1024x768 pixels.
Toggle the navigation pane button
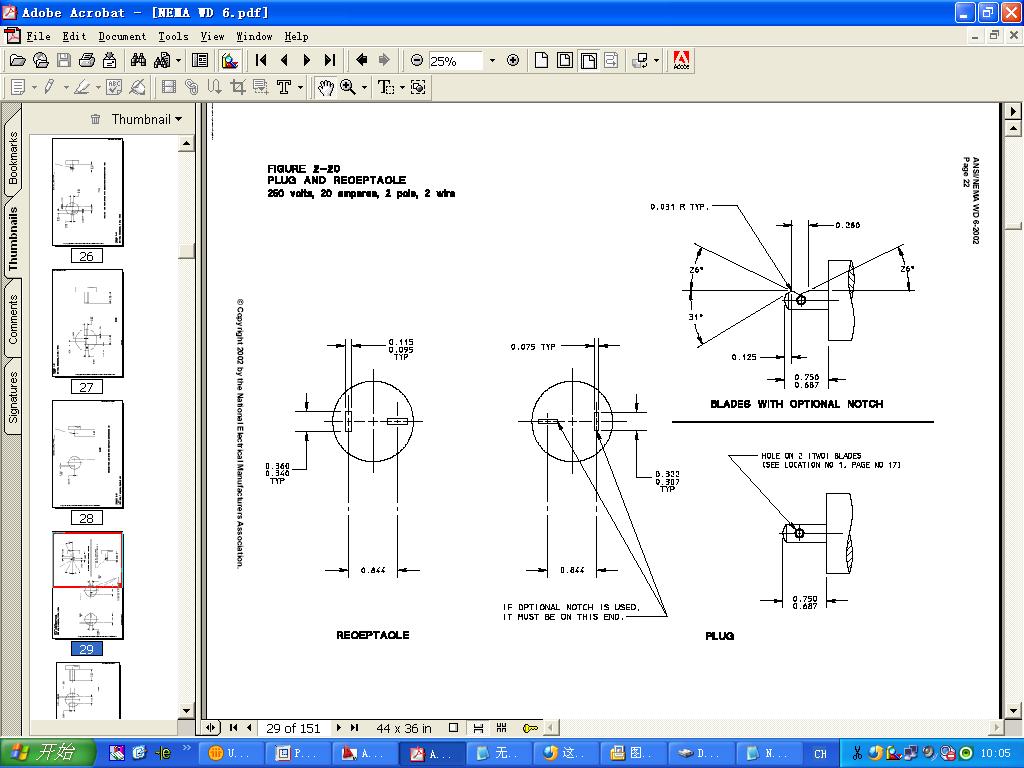(200, 61)
